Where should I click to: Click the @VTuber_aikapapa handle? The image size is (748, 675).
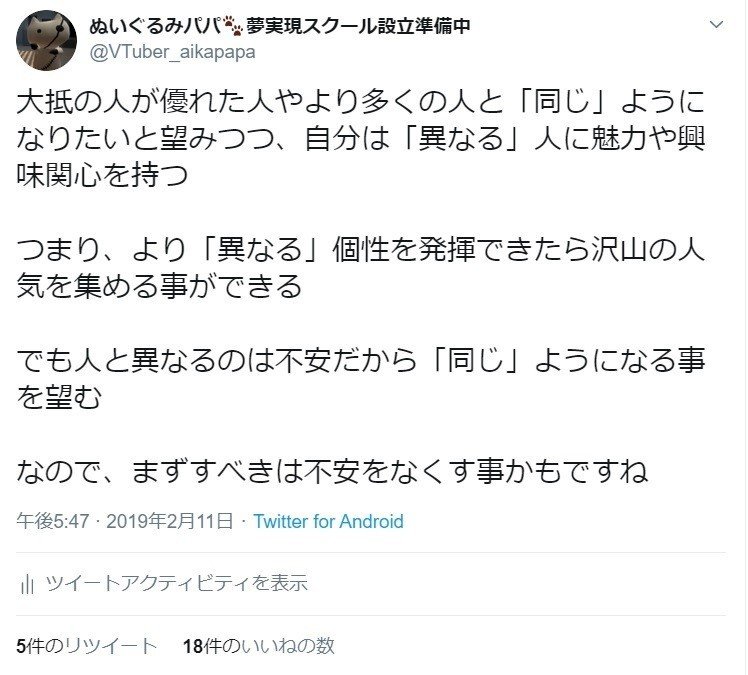[x=172, y=52]
